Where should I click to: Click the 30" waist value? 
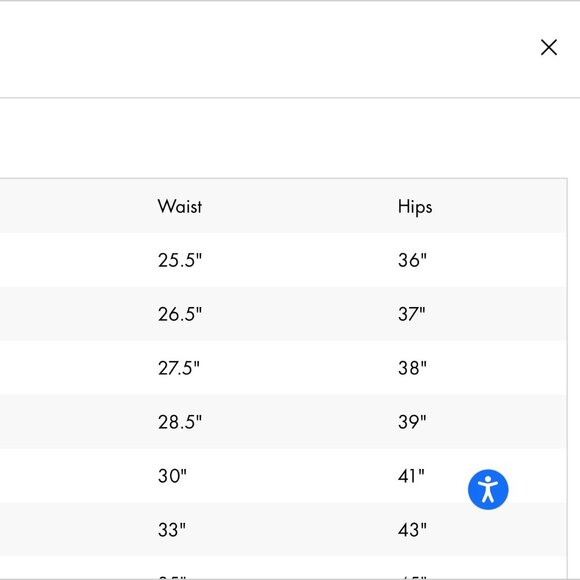[172, 476]
